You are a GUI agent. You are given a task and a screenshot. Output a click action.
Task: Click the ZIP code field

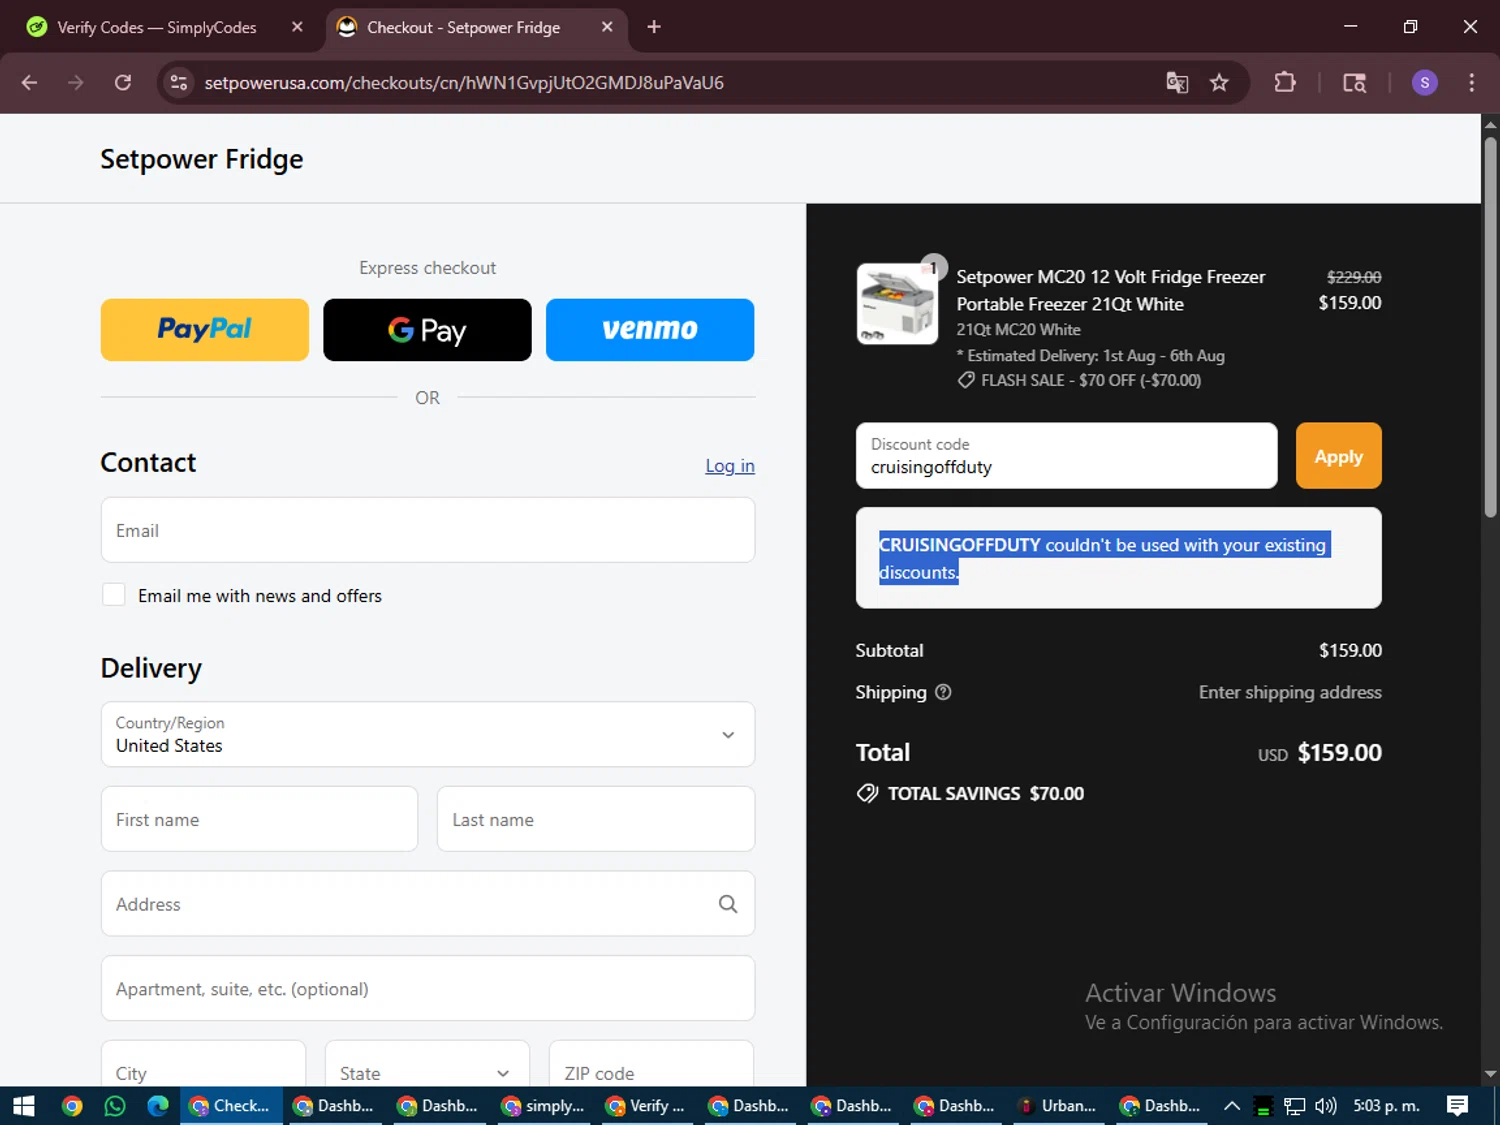(651, 1064)
